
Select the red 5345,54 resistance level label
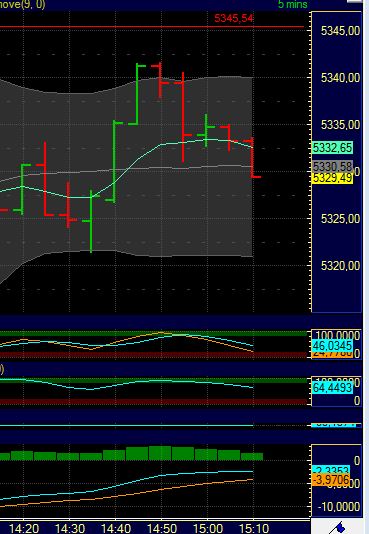tap(234, 18)
